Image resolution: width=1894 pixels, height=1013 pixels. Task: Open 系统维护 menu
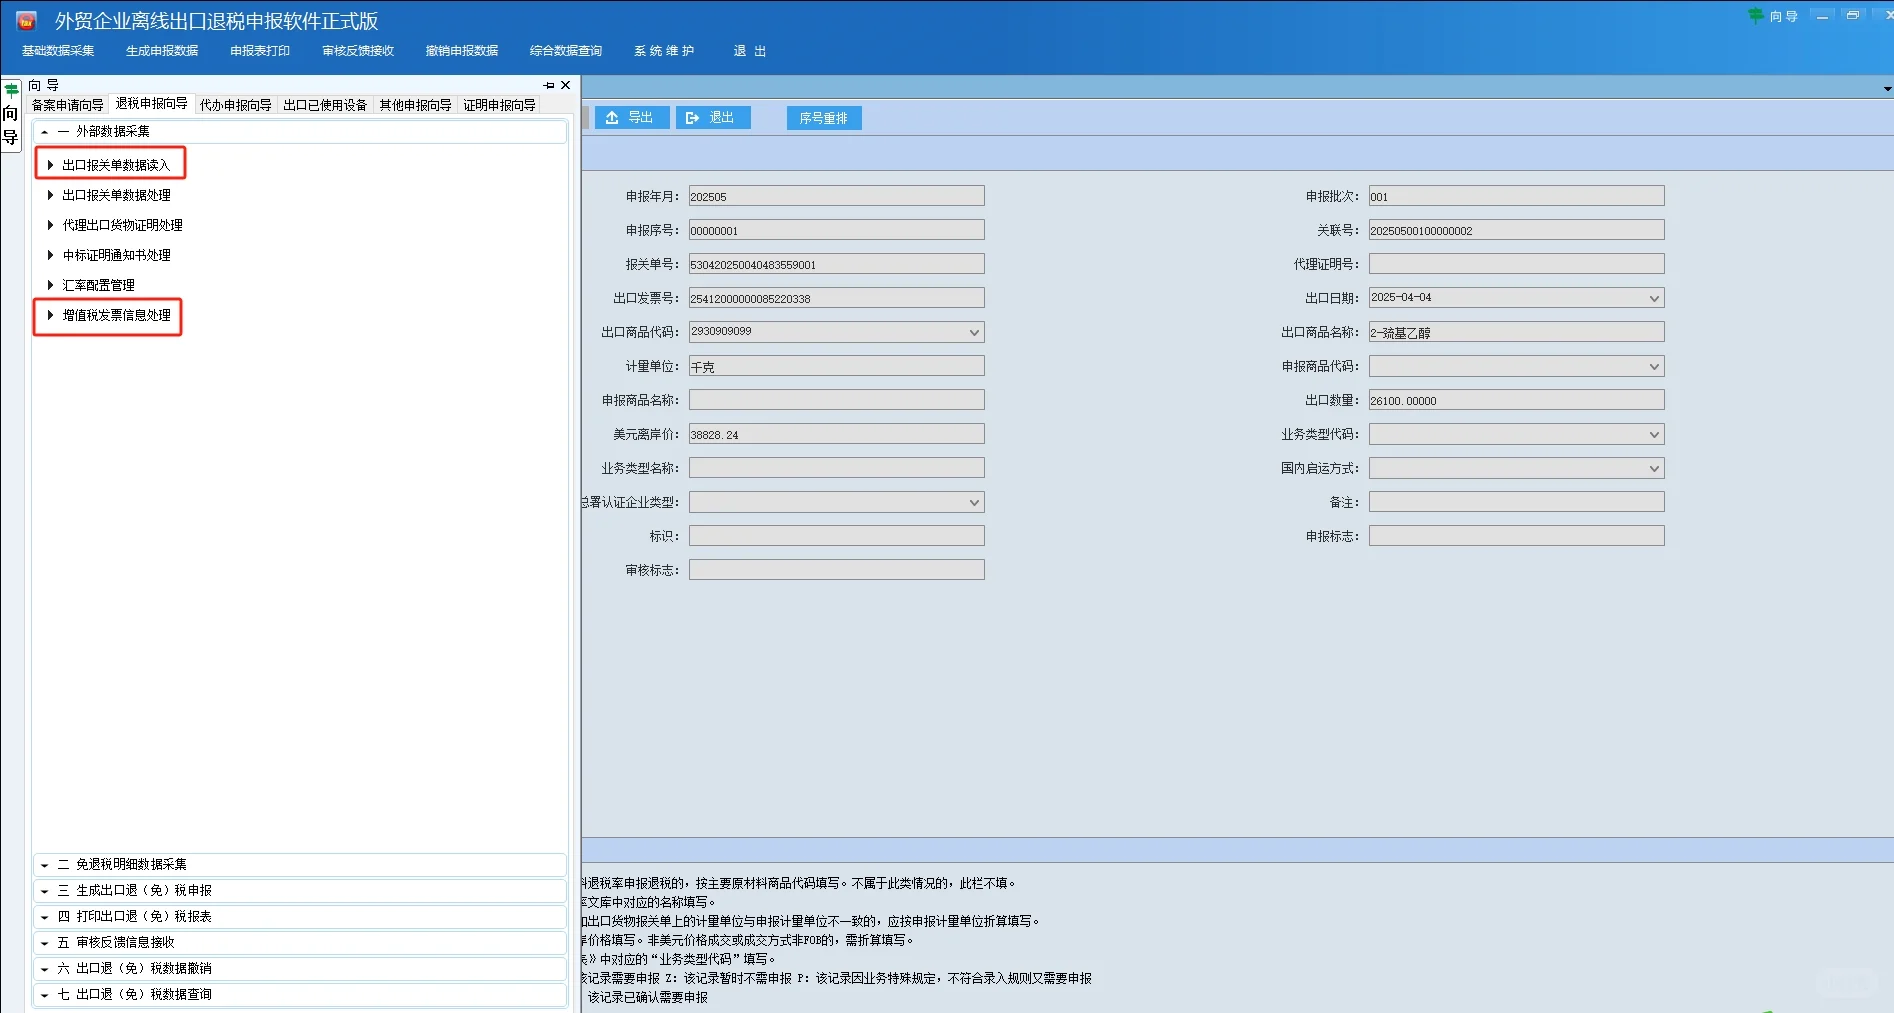click(664, 51)
